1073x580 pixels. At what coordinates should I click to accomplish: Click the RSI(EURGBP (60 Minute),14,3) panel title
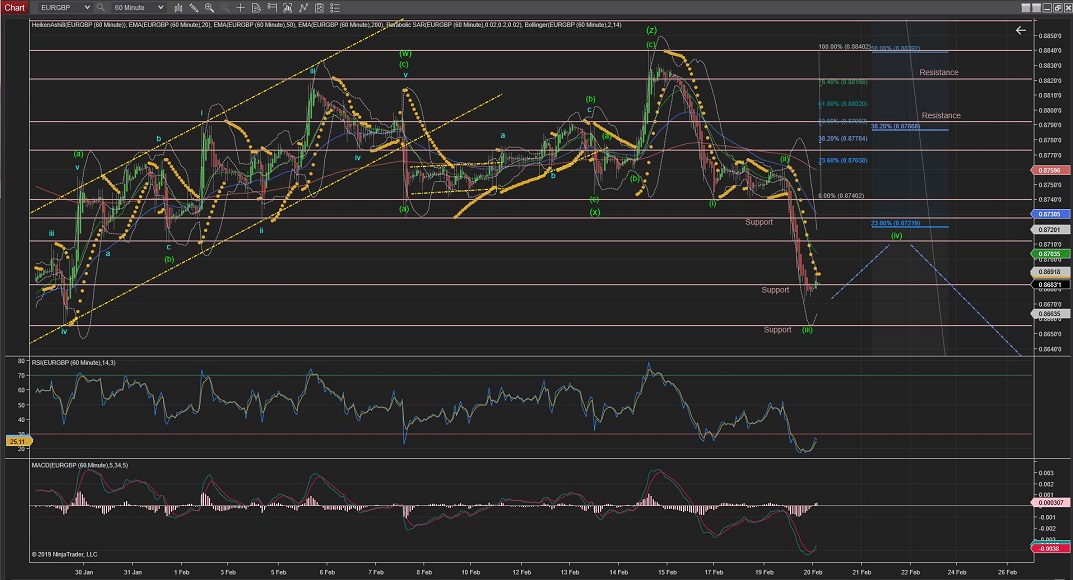click(x=73, y=362)
